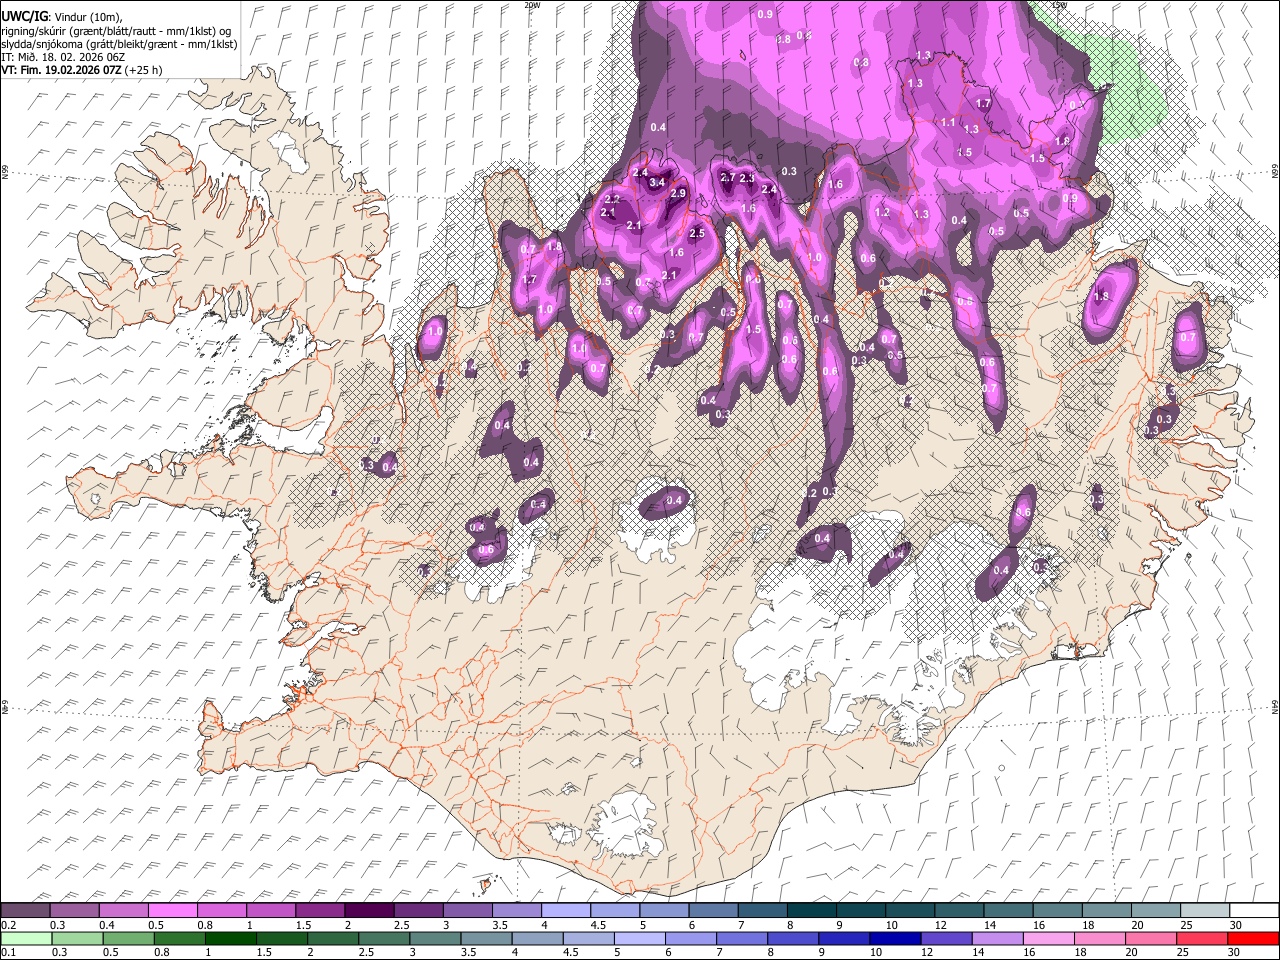This screenshot has height=960, width=1280.
Task: Click the 'VT: Fim. 19.02.2026 07Z (+25 h)' line
Action: [x=82, y=70]
